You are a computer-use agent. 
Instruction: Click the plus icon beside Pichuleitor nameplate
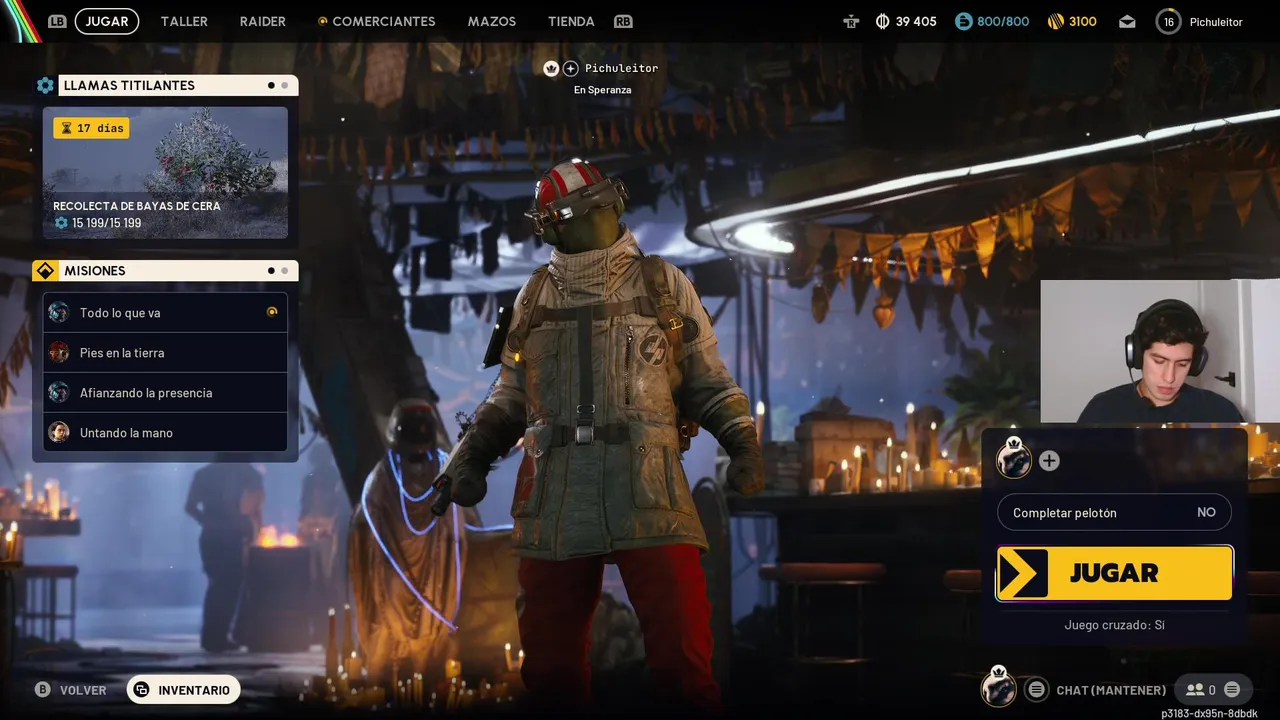point(570,68)
